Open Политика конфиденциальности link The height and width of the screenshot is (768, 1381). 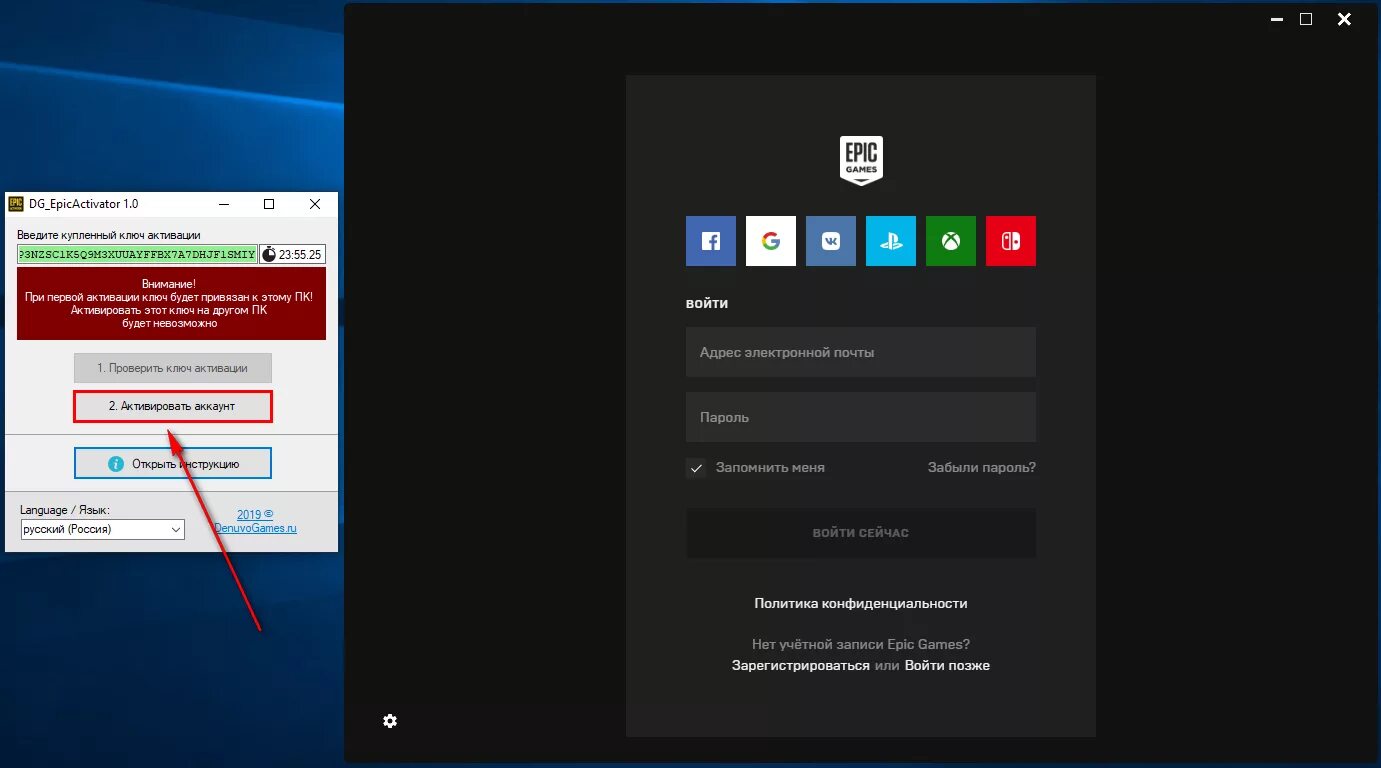[861, 603]
